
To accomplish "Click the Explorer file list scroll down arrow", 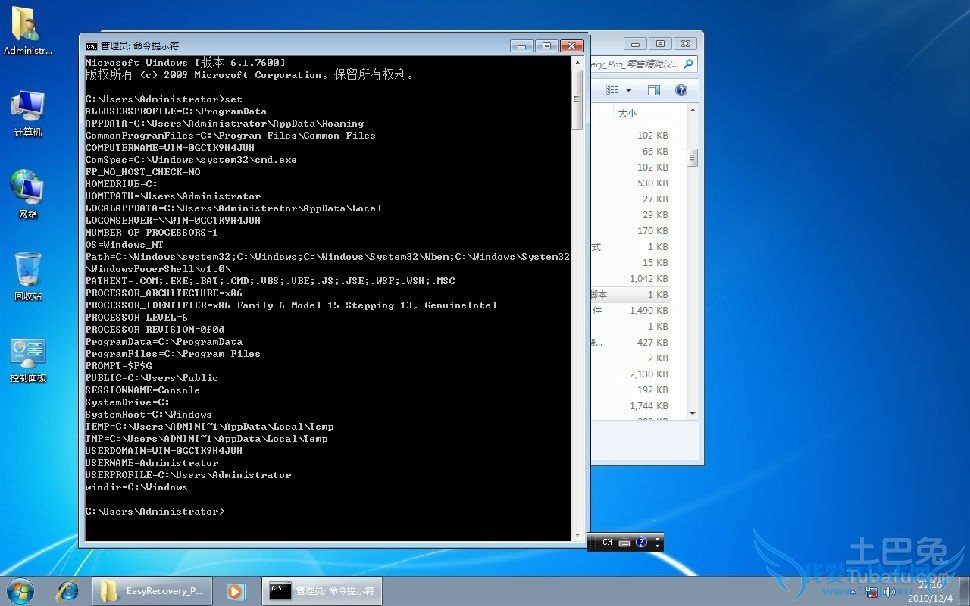I will pyautogui.click(x=692, y=413).
